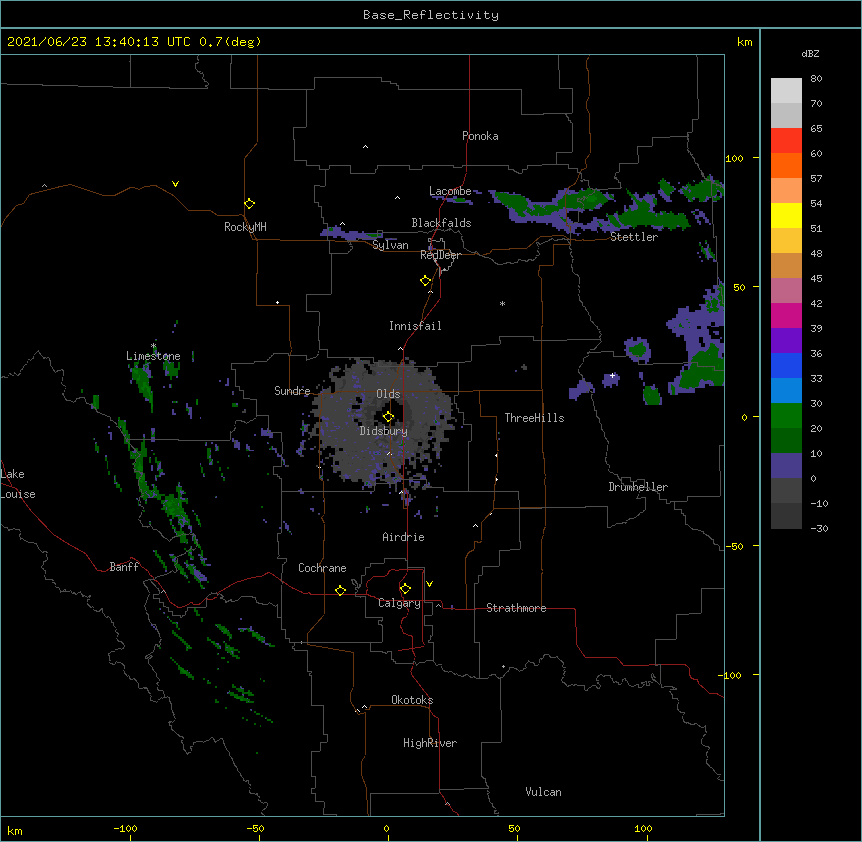This screenshot has height=842, width=862.
Task: Select the yellow diamond radar site between Olds and Didsbury
Action: (388, 417)
